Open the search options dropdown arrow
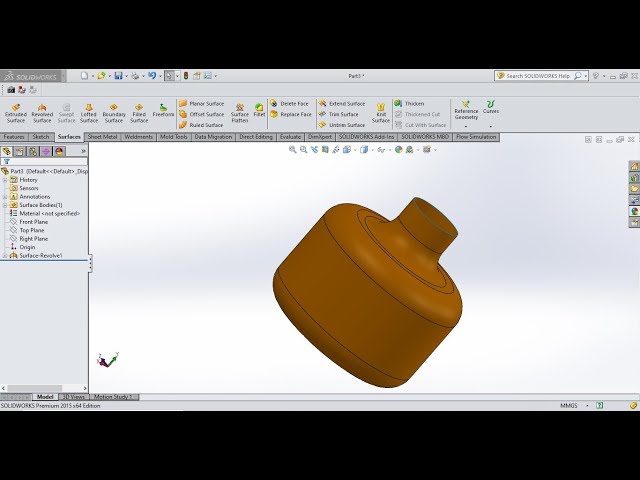 coord(586,76)
